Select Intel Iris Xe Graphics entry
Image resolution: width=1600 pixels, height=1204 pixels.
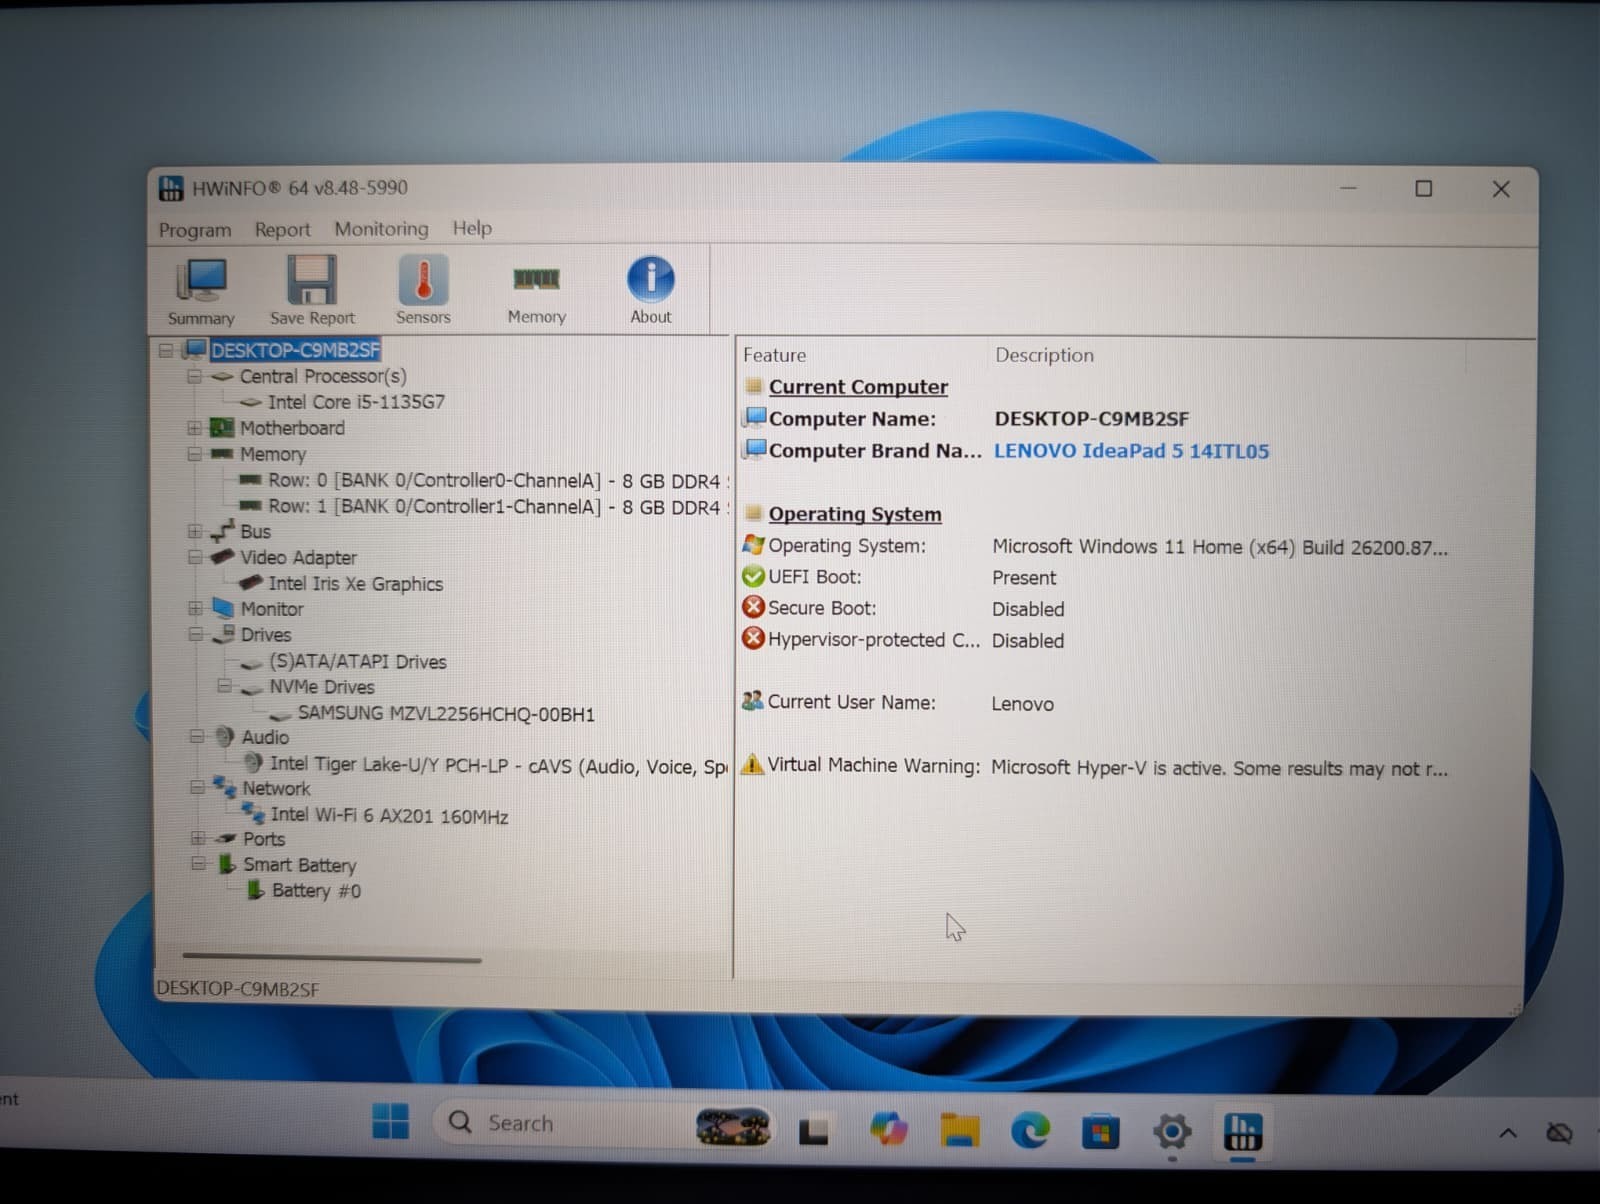[355, 584]
